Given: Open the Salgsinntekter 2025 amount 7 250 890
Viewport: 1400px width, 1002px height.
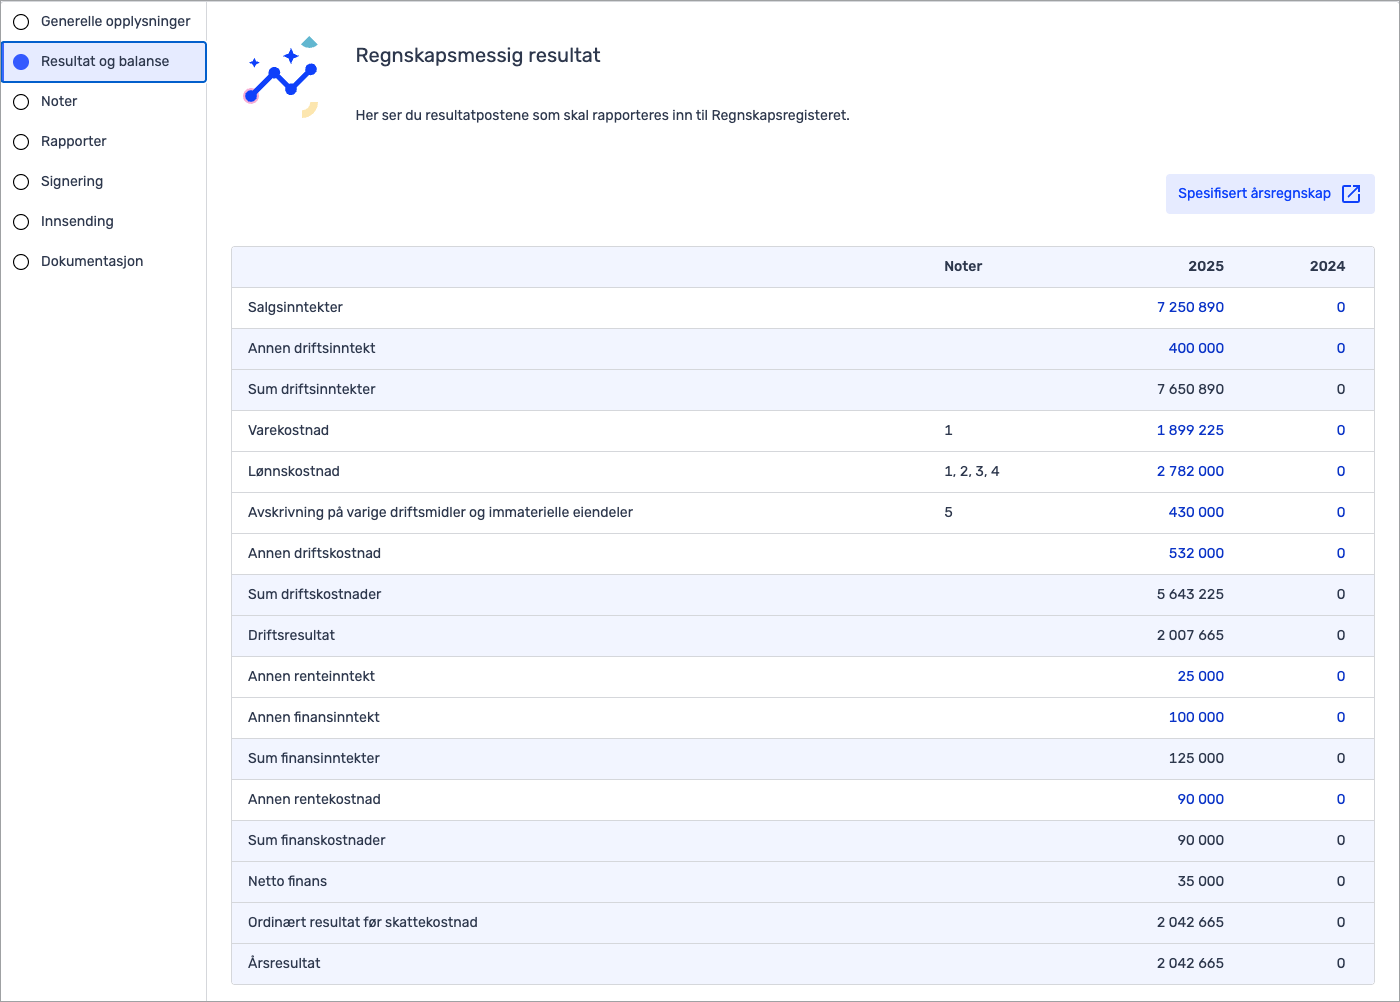Looking at the screenshot, I should pyautogui.click(x=1190, y=308).
